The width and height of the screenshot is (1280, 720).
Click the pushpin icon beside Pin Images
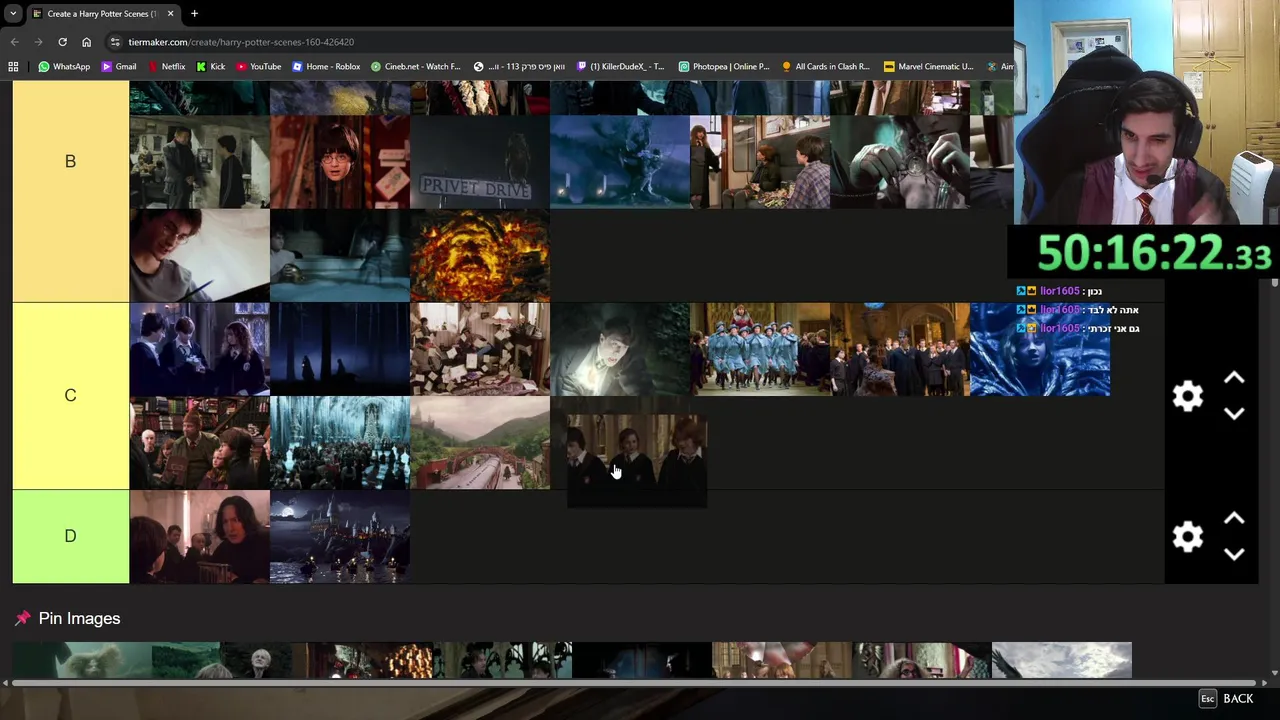pos(22,619)
